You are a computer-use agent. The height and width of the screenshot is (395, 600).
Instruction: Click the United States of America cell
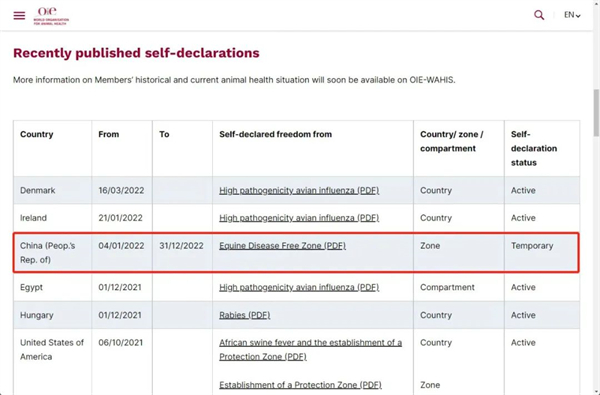[52, 349]
